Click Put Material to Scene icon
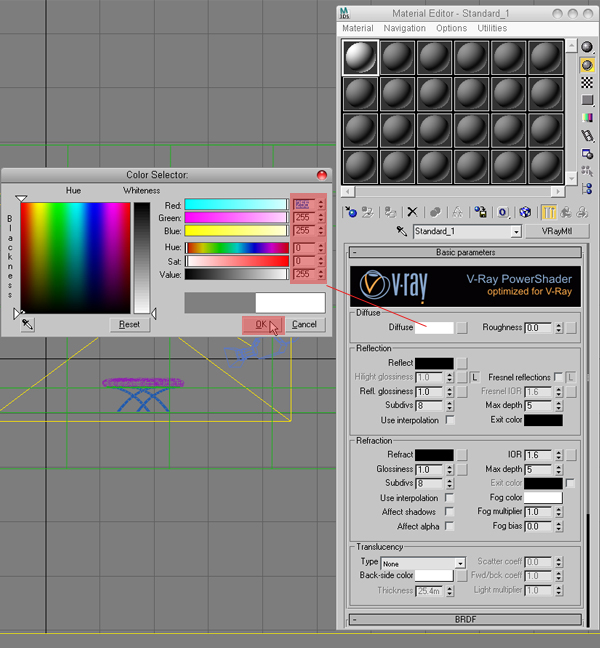This screenshot has width=600, height=648. (x=367, y=212)
